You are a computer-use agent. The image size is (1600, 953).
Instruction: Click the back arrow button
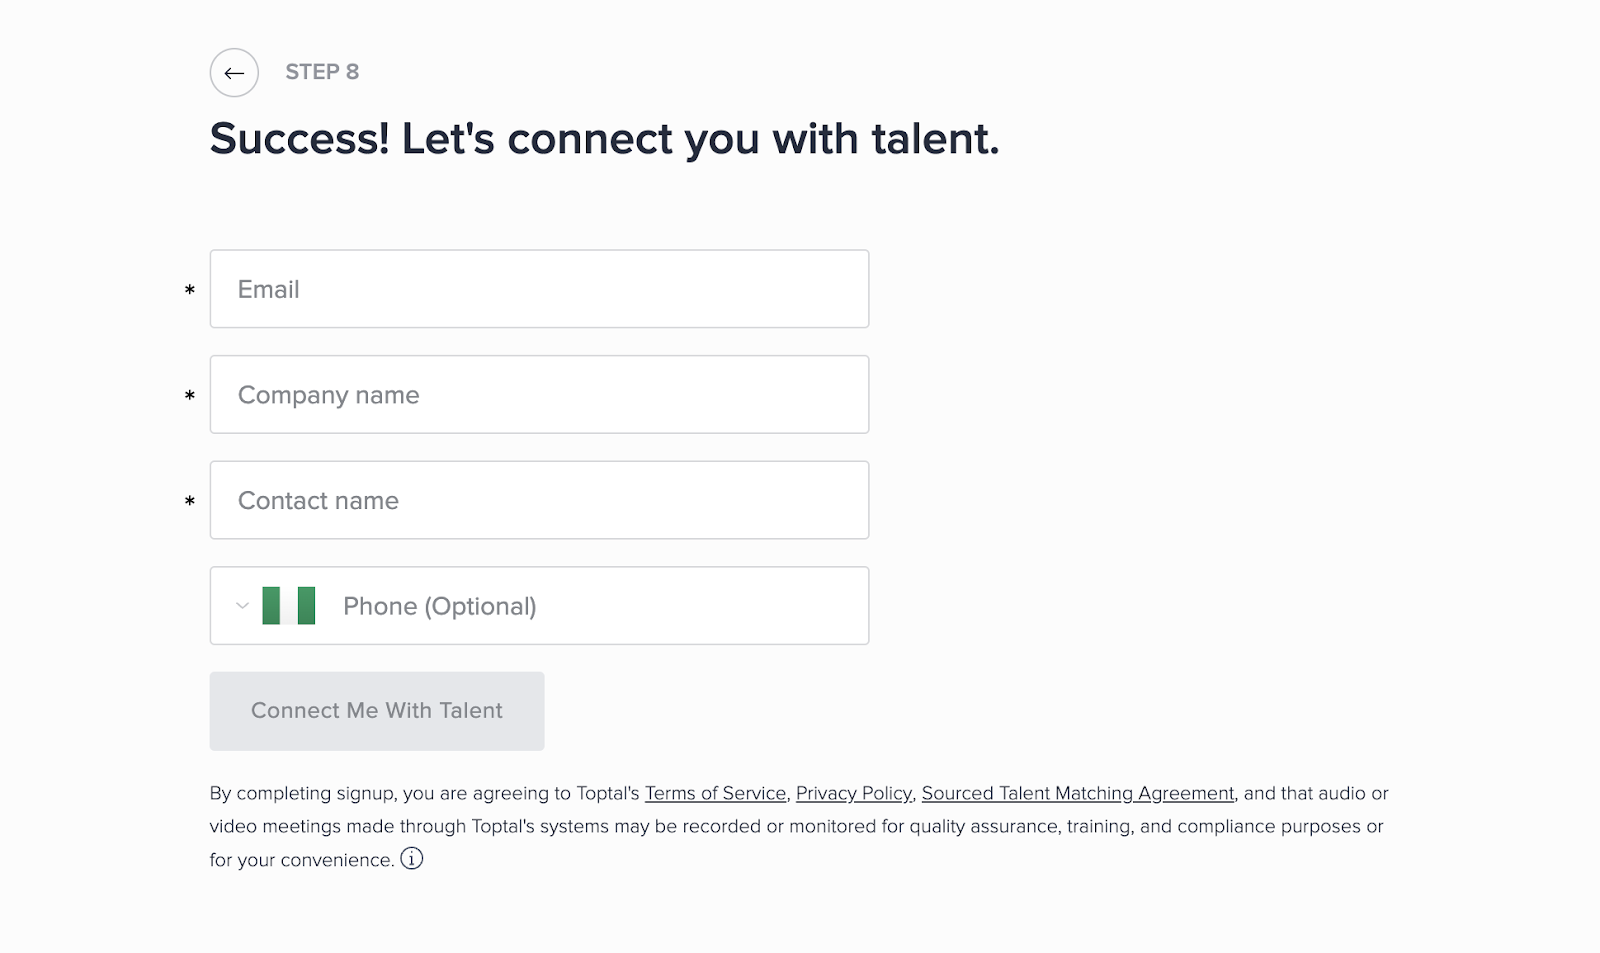point(234,73)
